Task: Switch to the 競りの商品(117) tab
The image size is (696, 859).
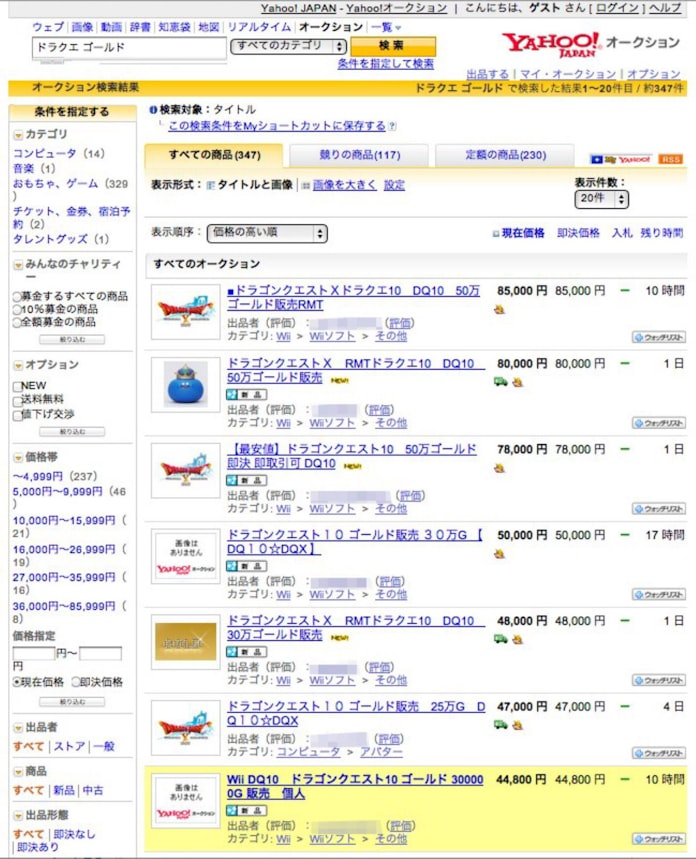Action: tap(359, 155)
